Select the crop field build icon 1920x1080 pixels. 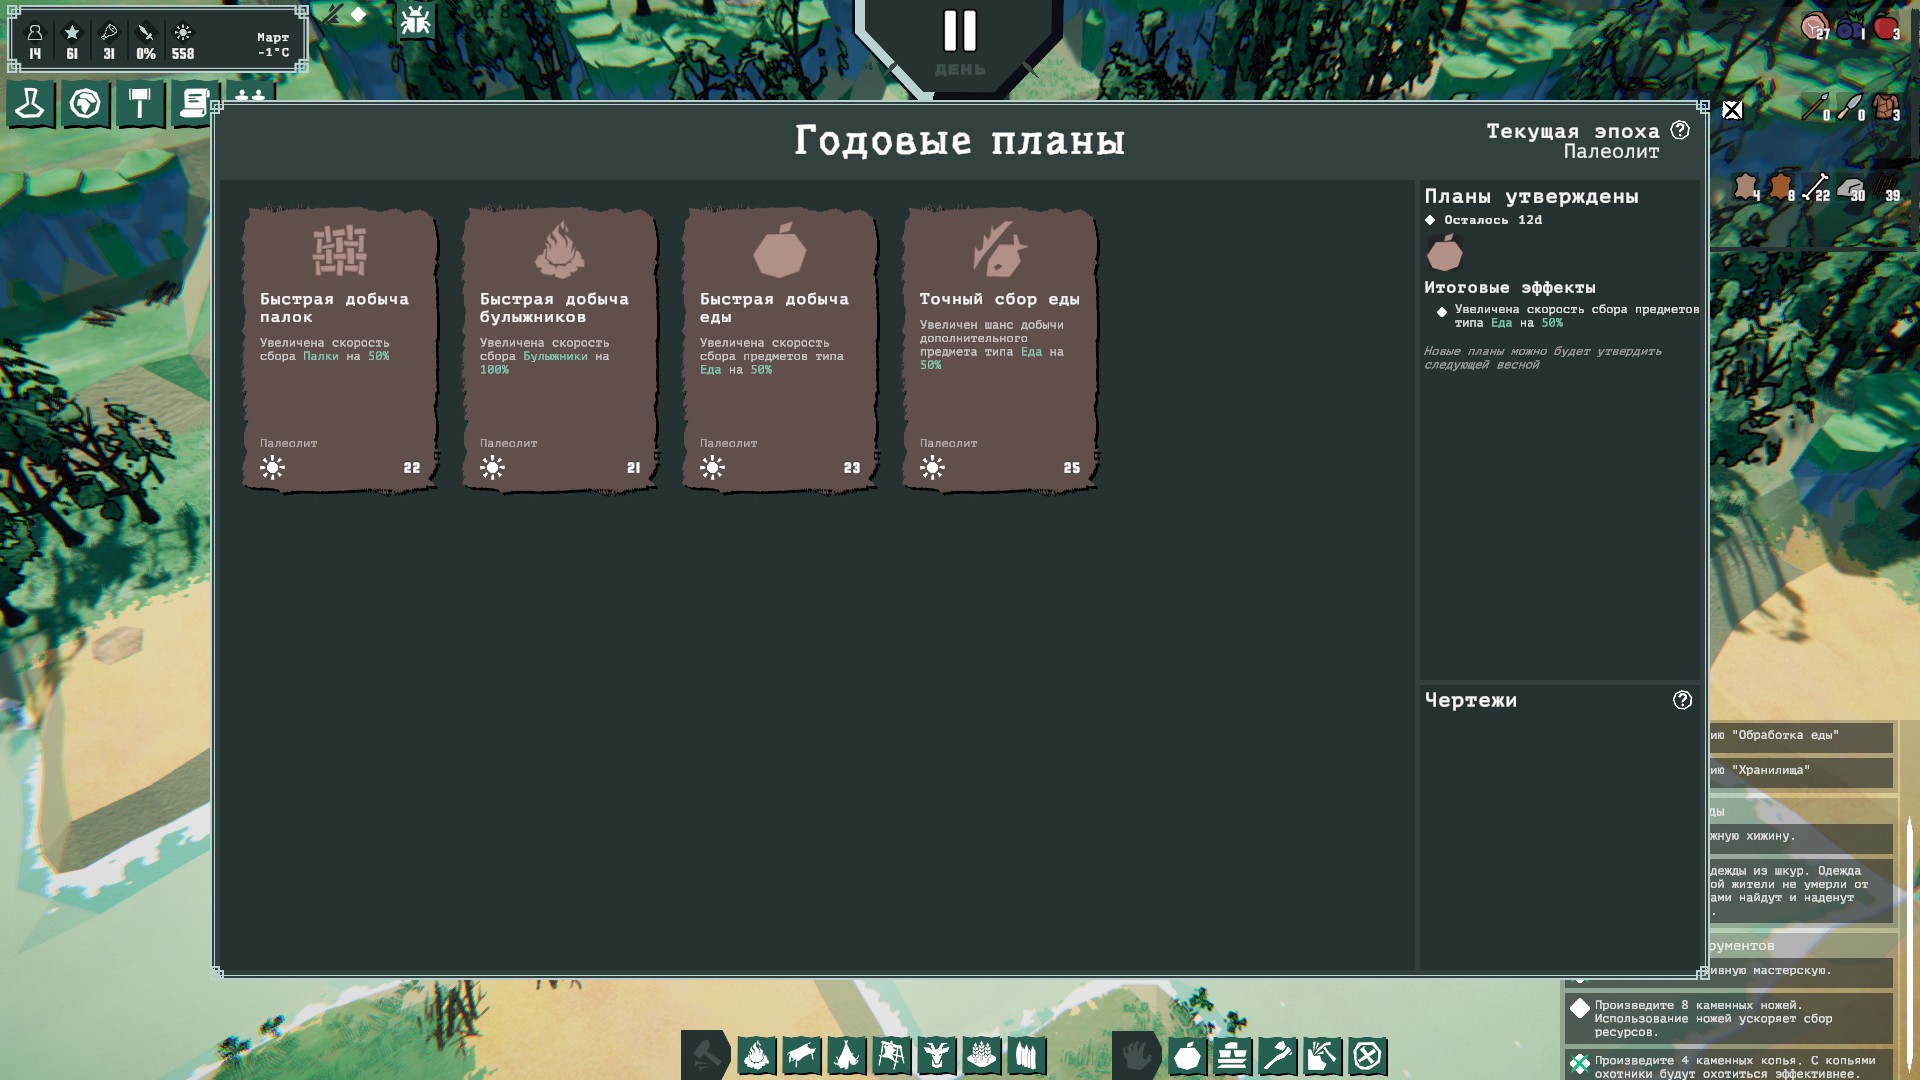point(981,1055)
